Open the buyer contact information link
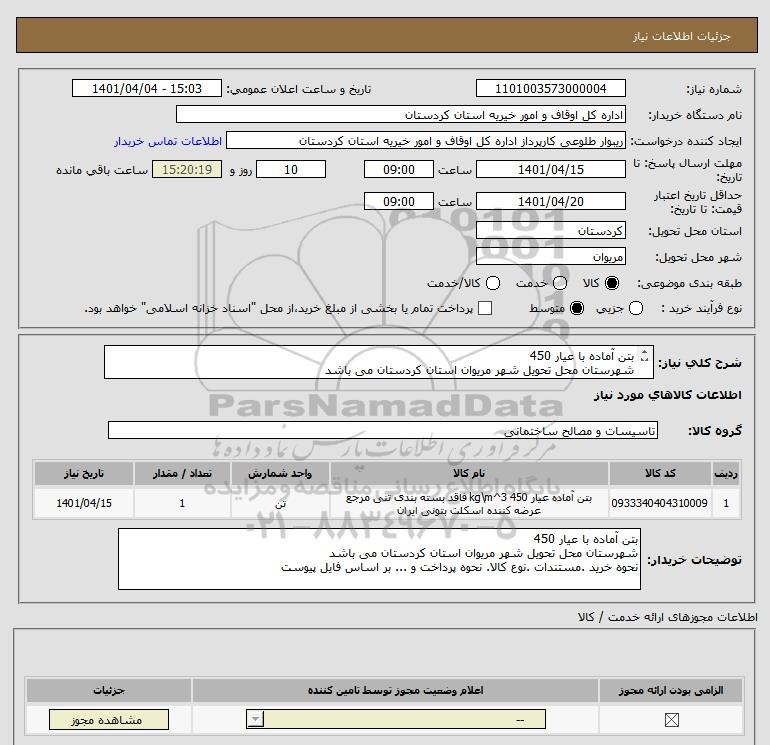Image resolution: width=770 pixels, height=745 pixels. 168,141
